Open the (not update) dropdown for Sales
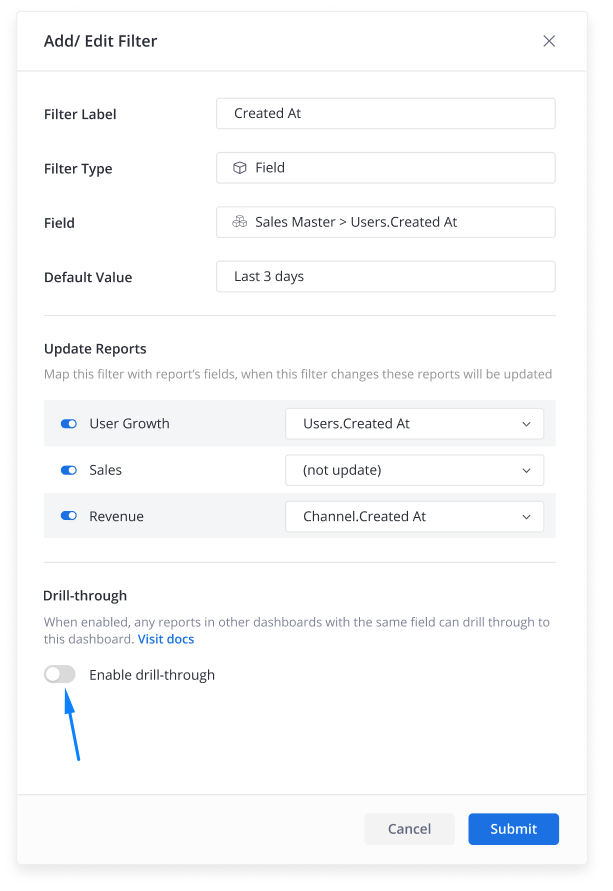The image size is (613, 891). coord(414,470)
